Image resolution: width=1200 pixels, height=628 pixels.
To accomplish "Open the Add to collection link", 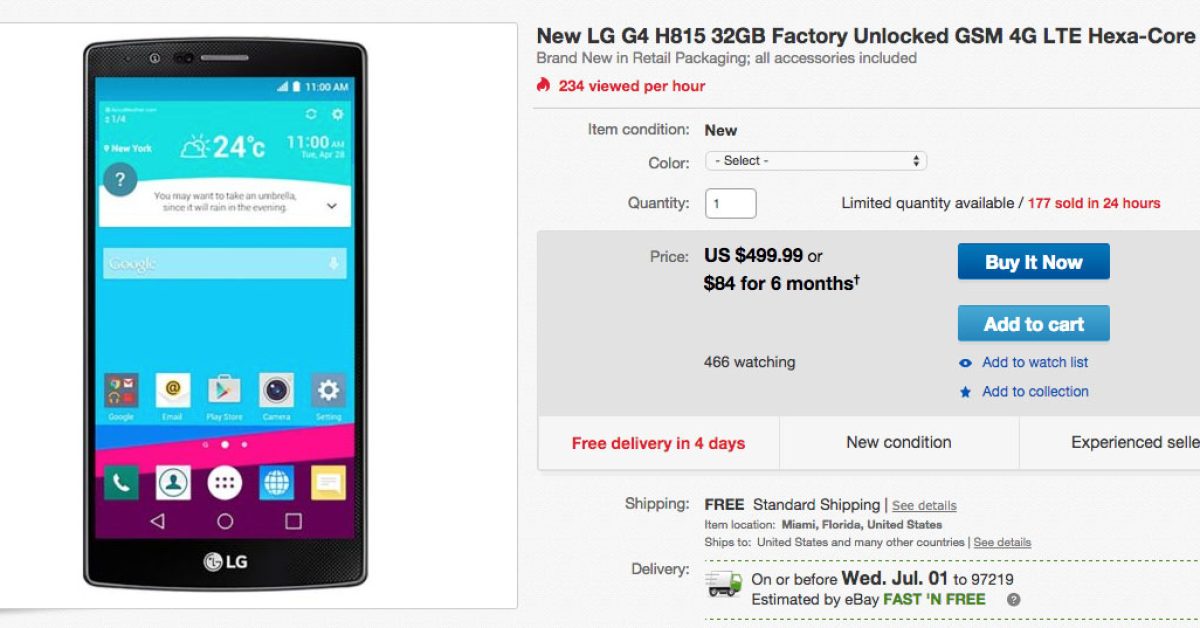I will tap(1035, 392).
